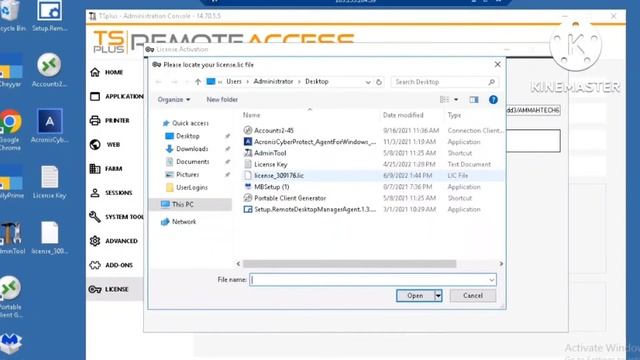Select Downloads in navigation pane
This screenshot has height=360, width=640.
tap(192, 149)
